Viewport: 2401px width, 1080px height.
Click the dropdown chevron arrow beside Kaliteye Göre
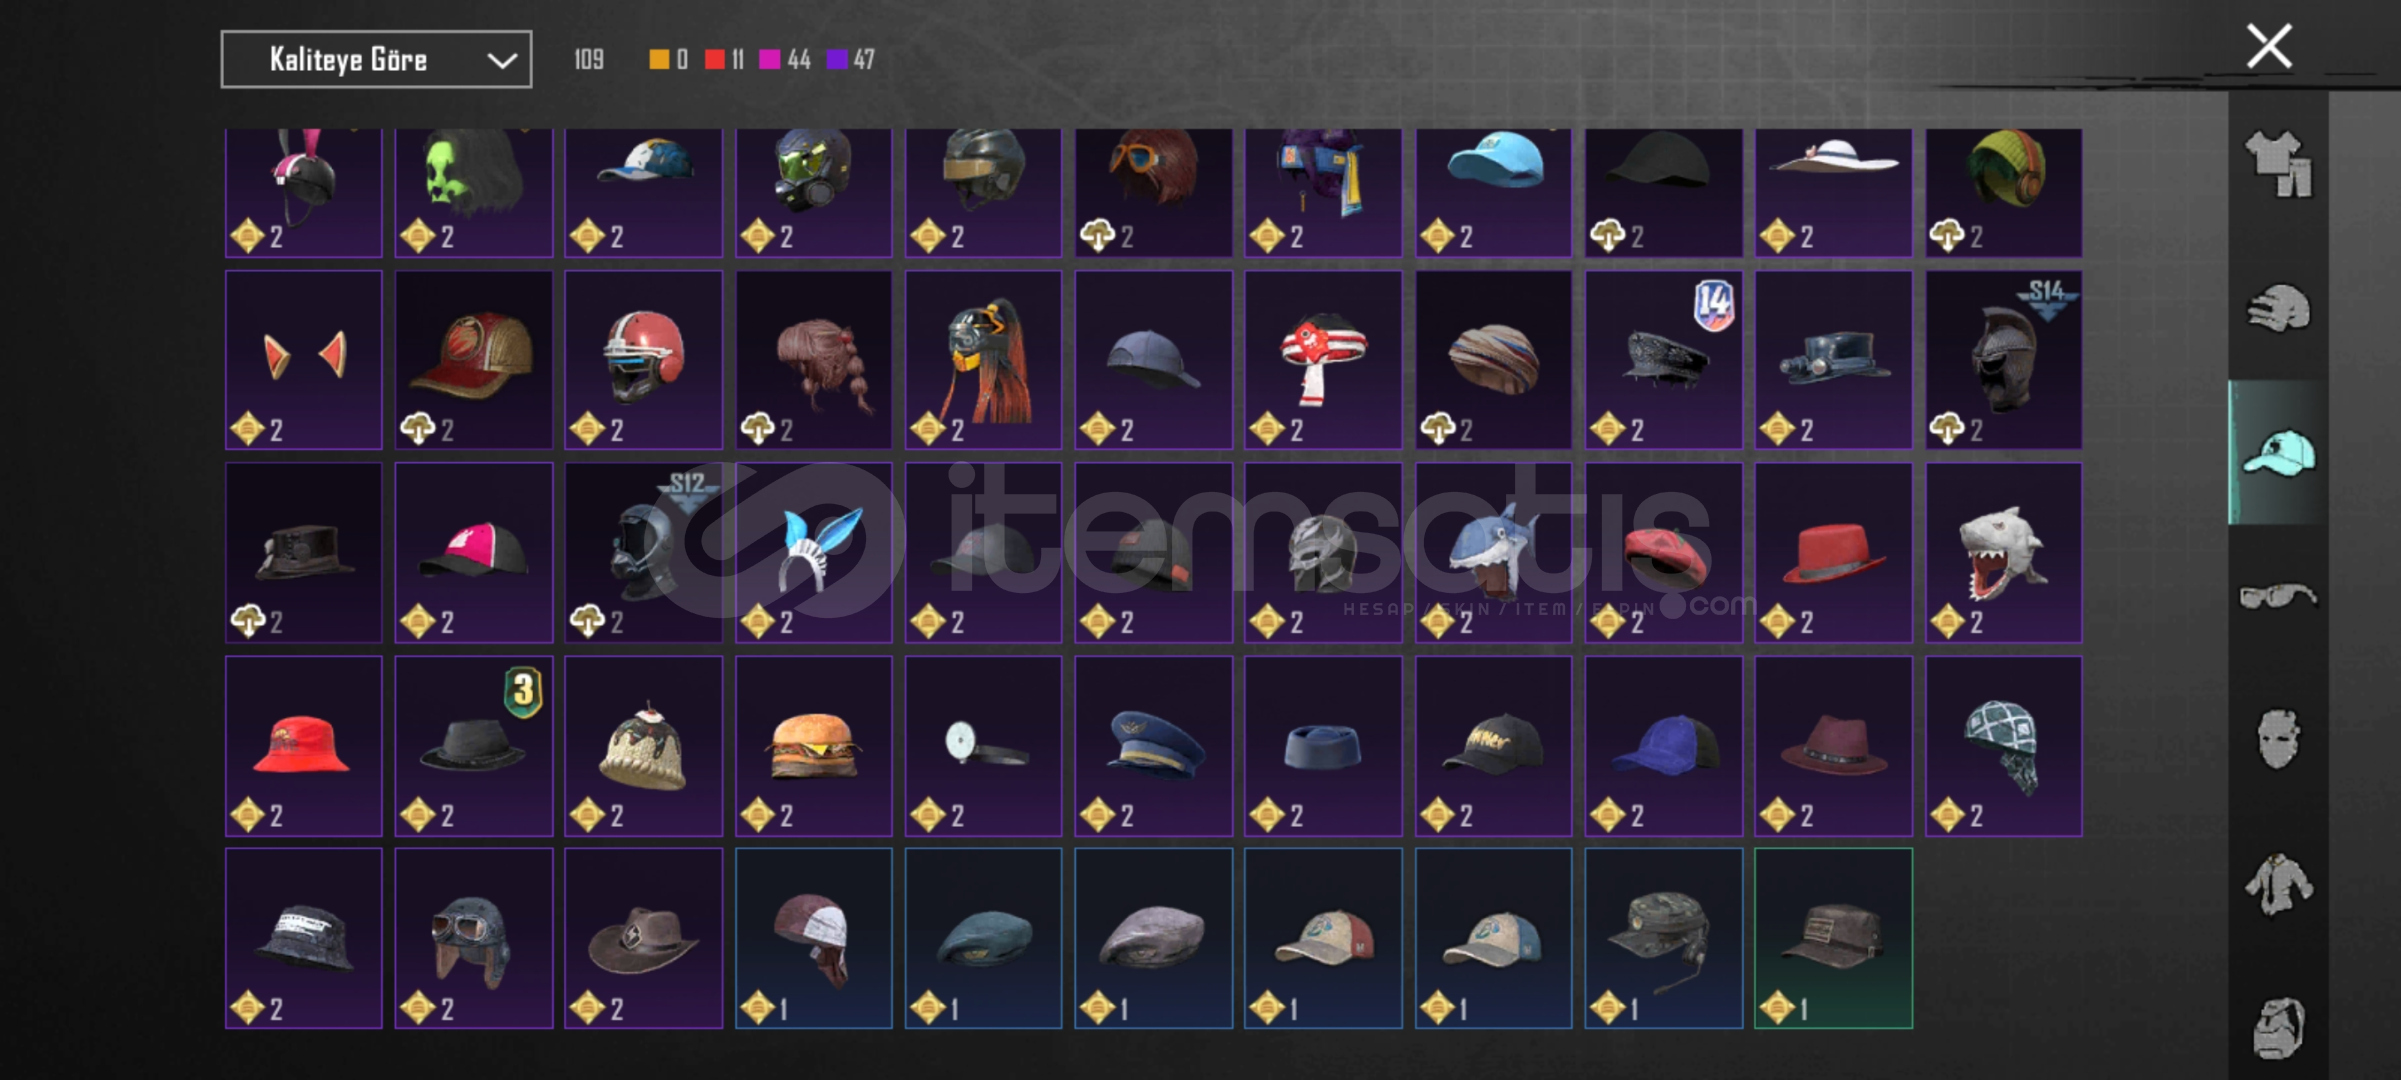(x=501, y=61)
